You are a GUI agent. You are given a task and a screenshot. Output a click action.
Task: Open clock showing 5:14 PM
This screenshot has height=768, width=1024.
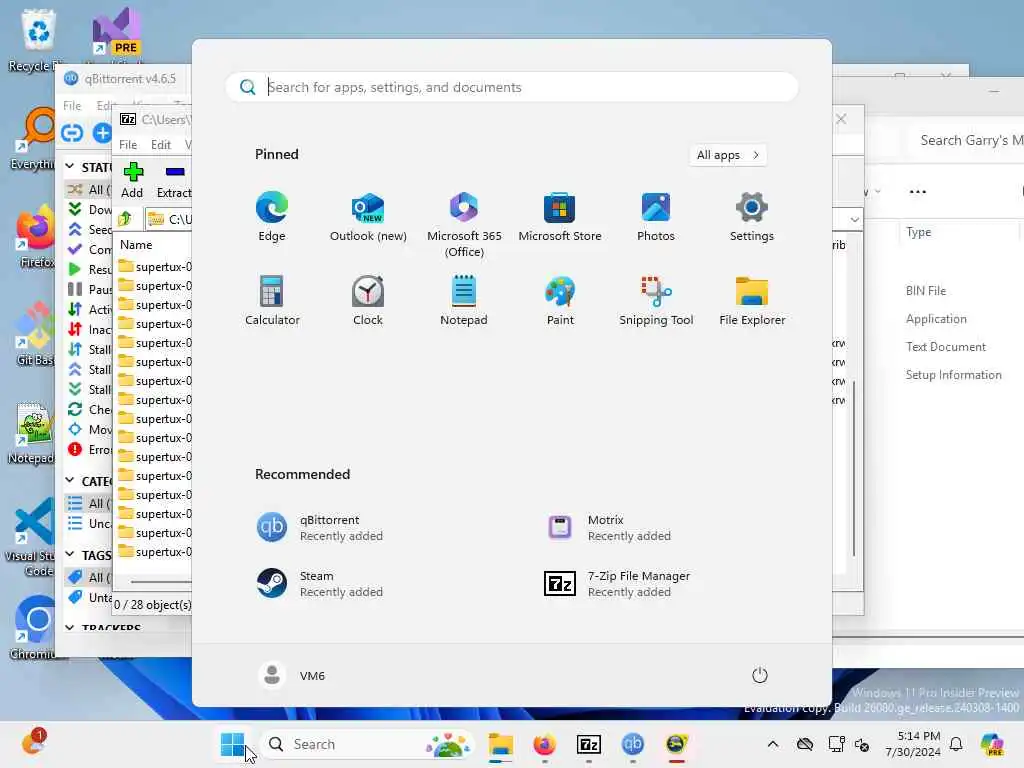tap(913, 744)
